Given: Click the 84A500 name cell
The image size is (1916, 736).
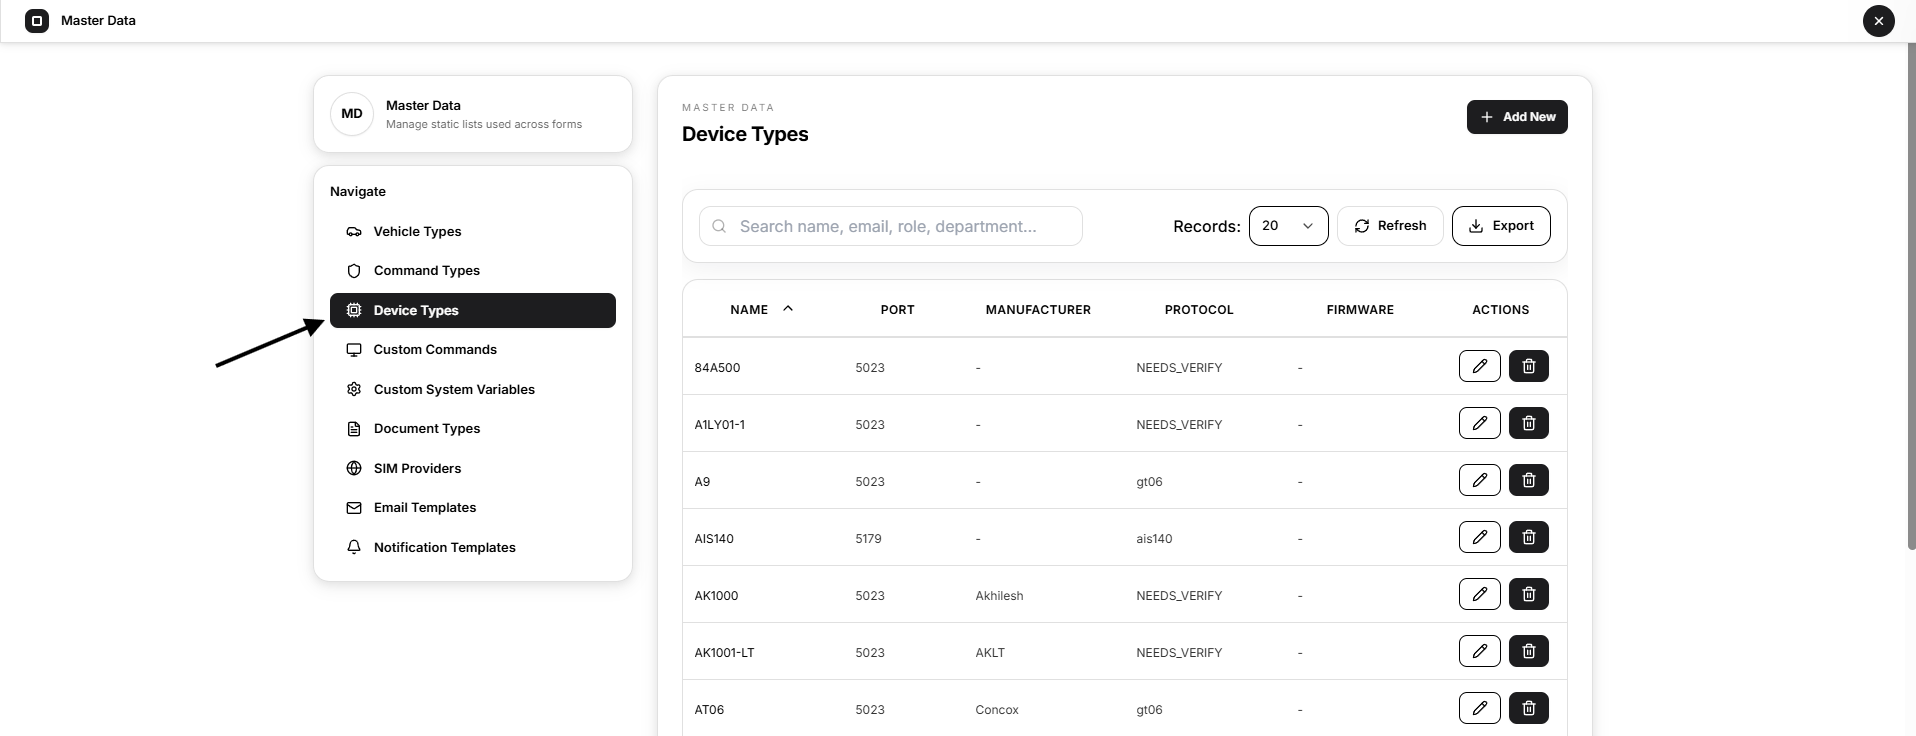Looking at the screenshot, I should [717, 368].
